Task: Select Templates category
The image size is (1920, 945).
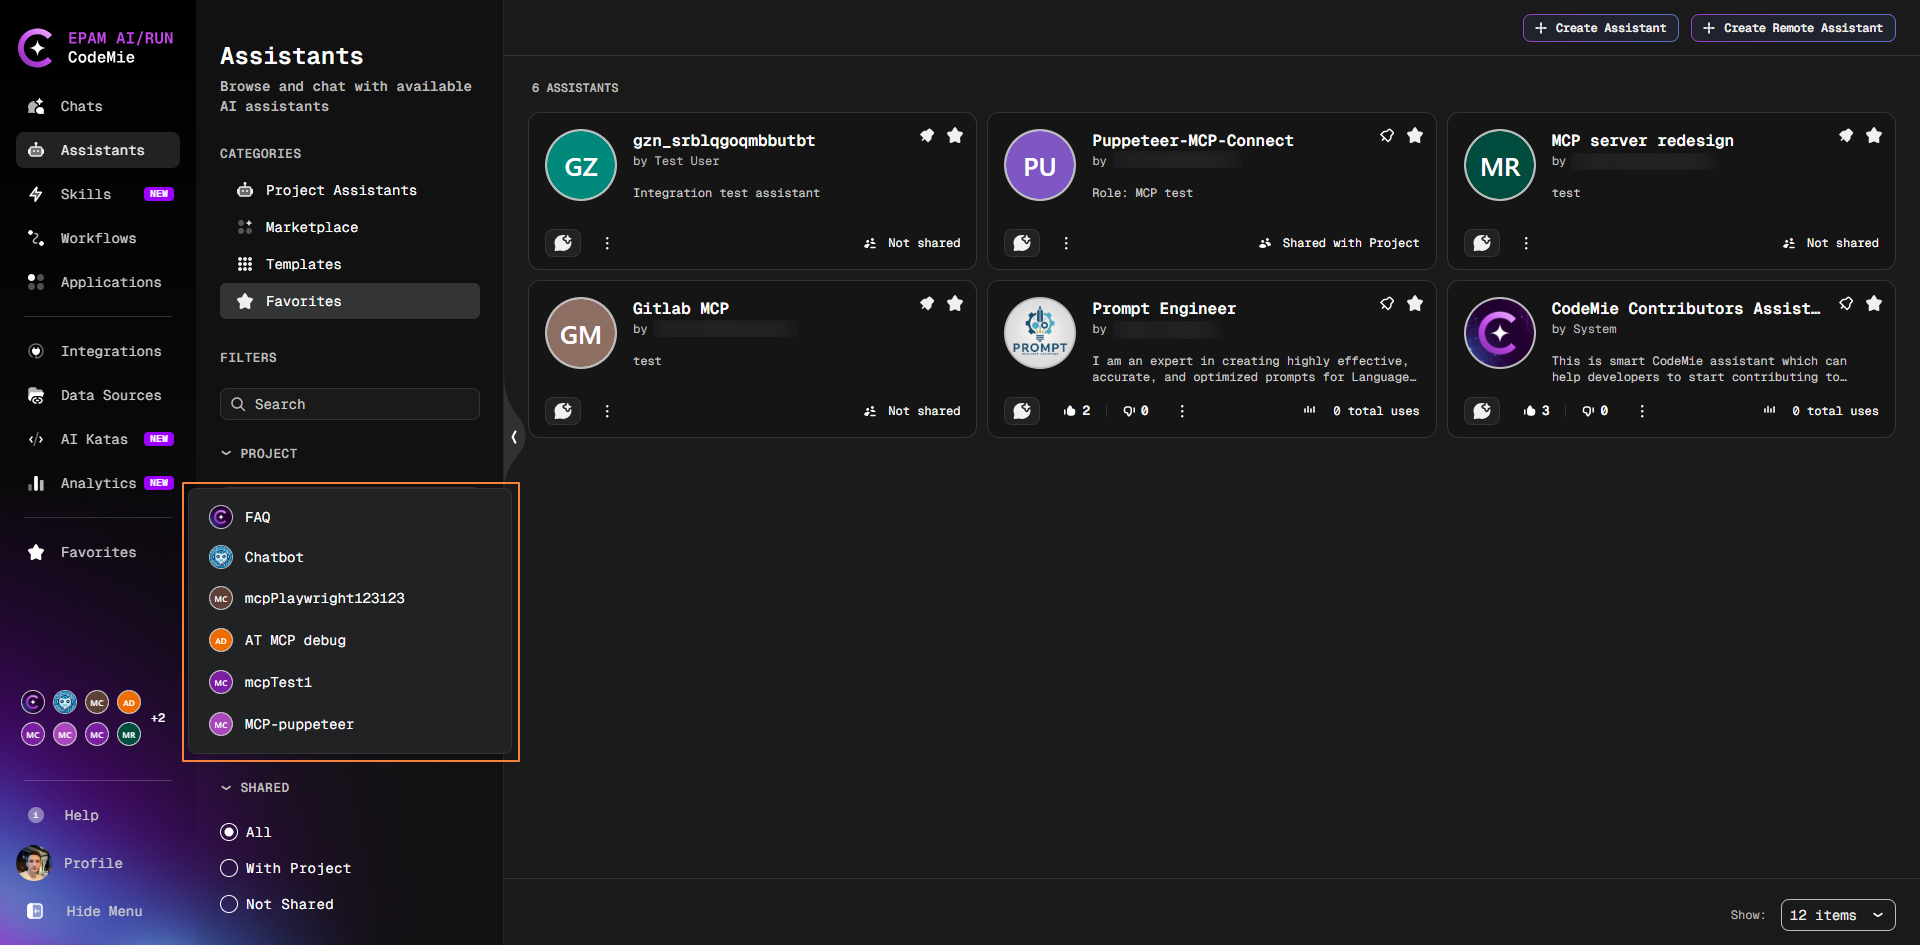Action: pyautogui.click(x=350, y=264)
